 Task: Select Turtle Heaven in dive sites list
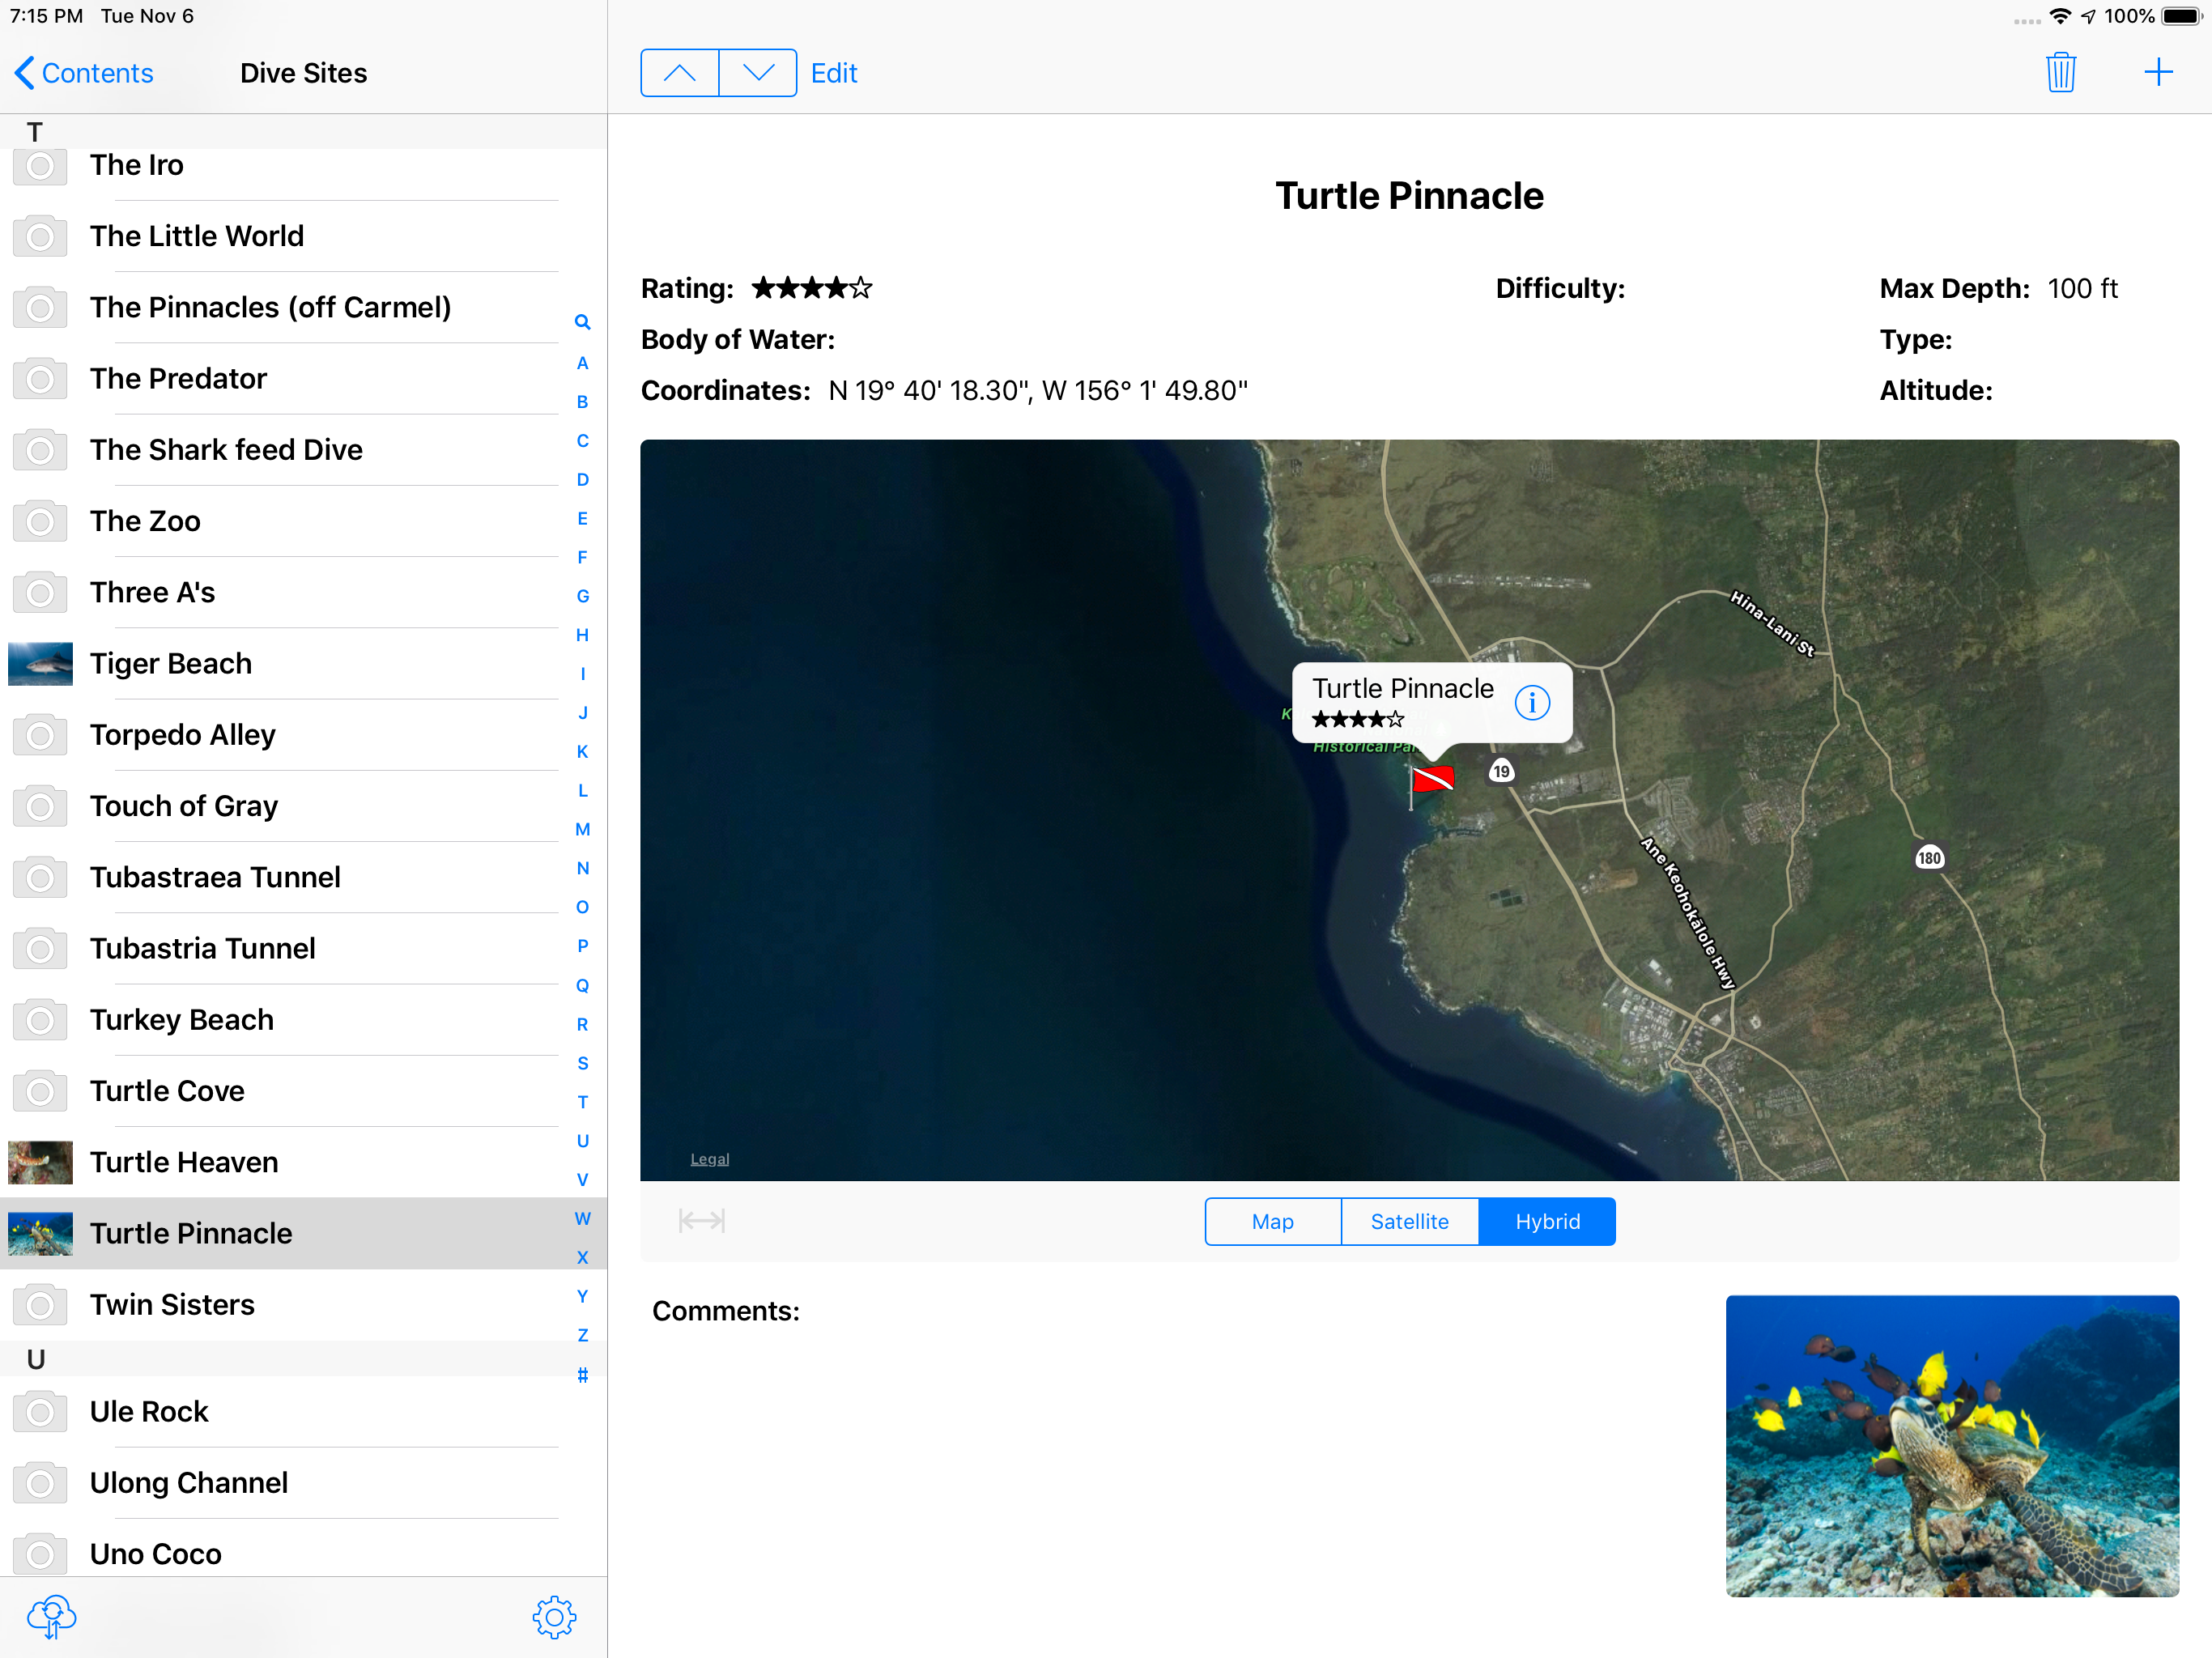(184, 1162)
